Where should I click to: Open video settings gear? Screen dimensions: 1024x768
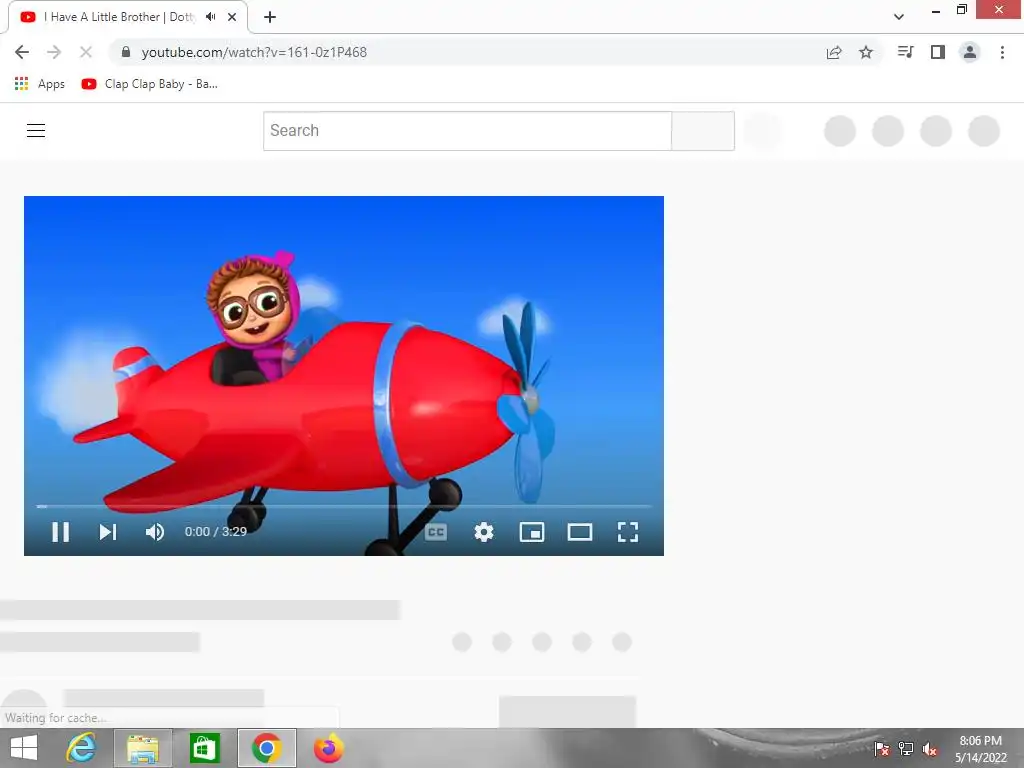pyautogui.click(x=484, y=532)
